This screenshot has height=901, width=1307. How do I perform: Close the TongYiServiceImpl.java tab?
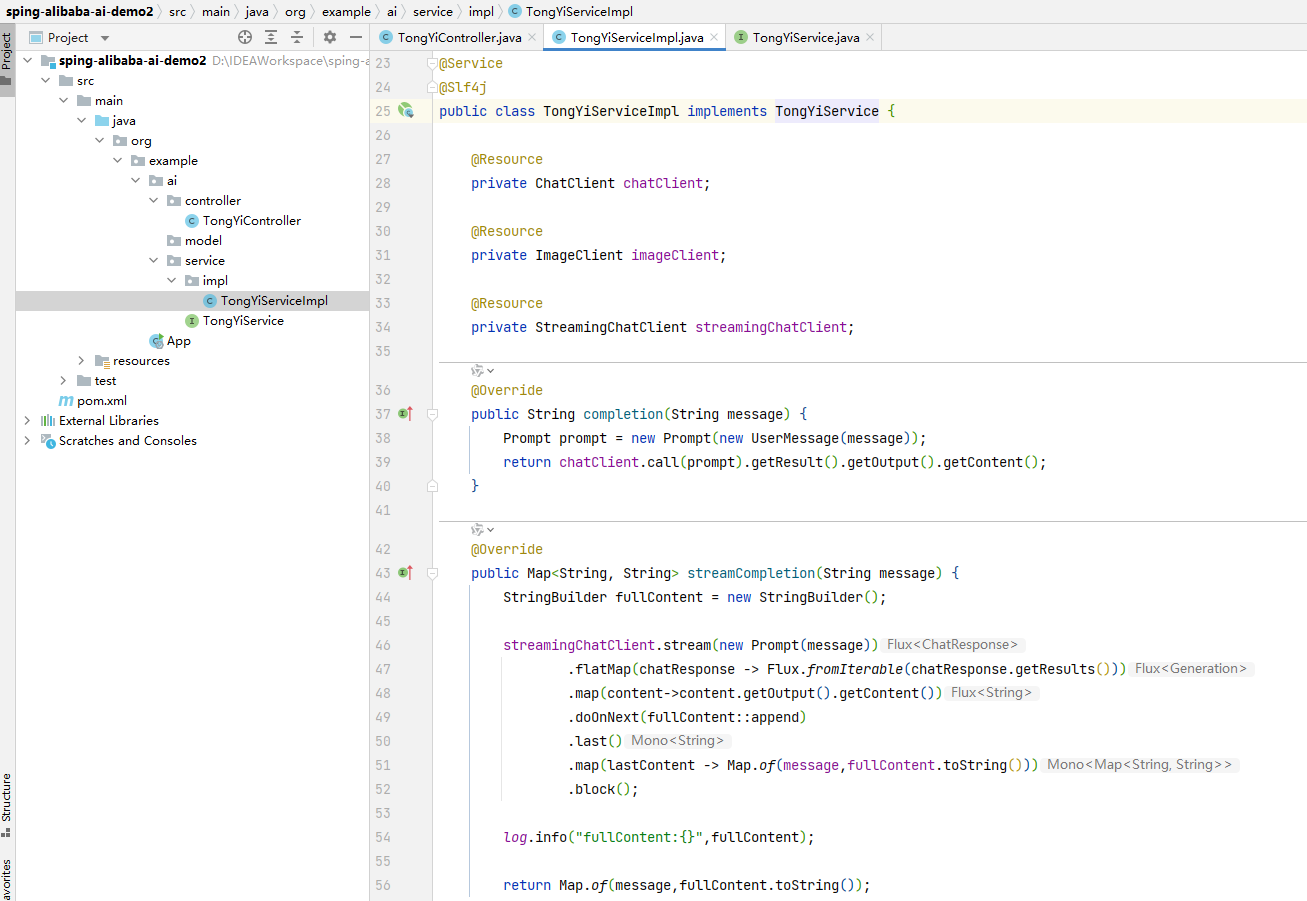point(714,37)
